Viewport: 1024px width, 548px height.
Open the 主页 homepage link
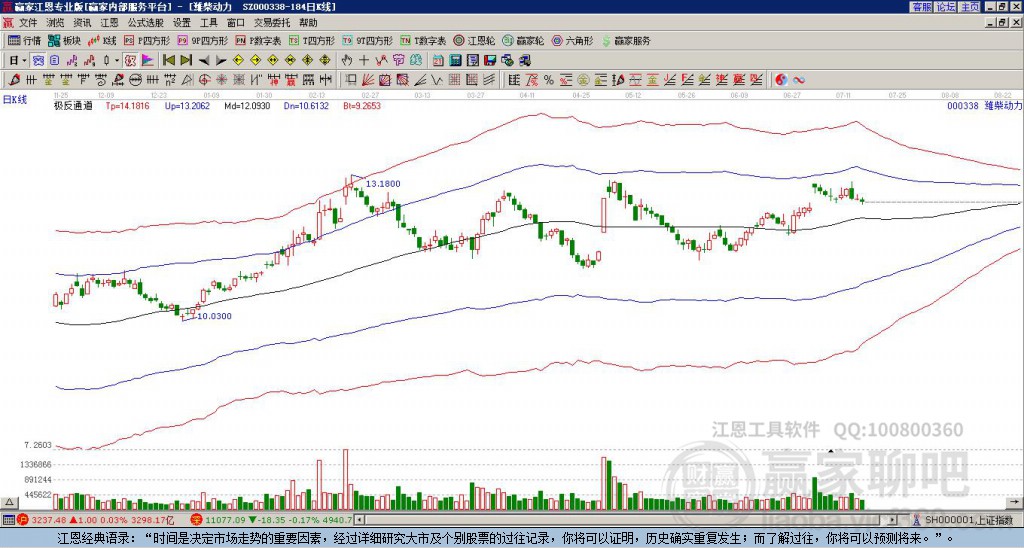pos(969,7)
